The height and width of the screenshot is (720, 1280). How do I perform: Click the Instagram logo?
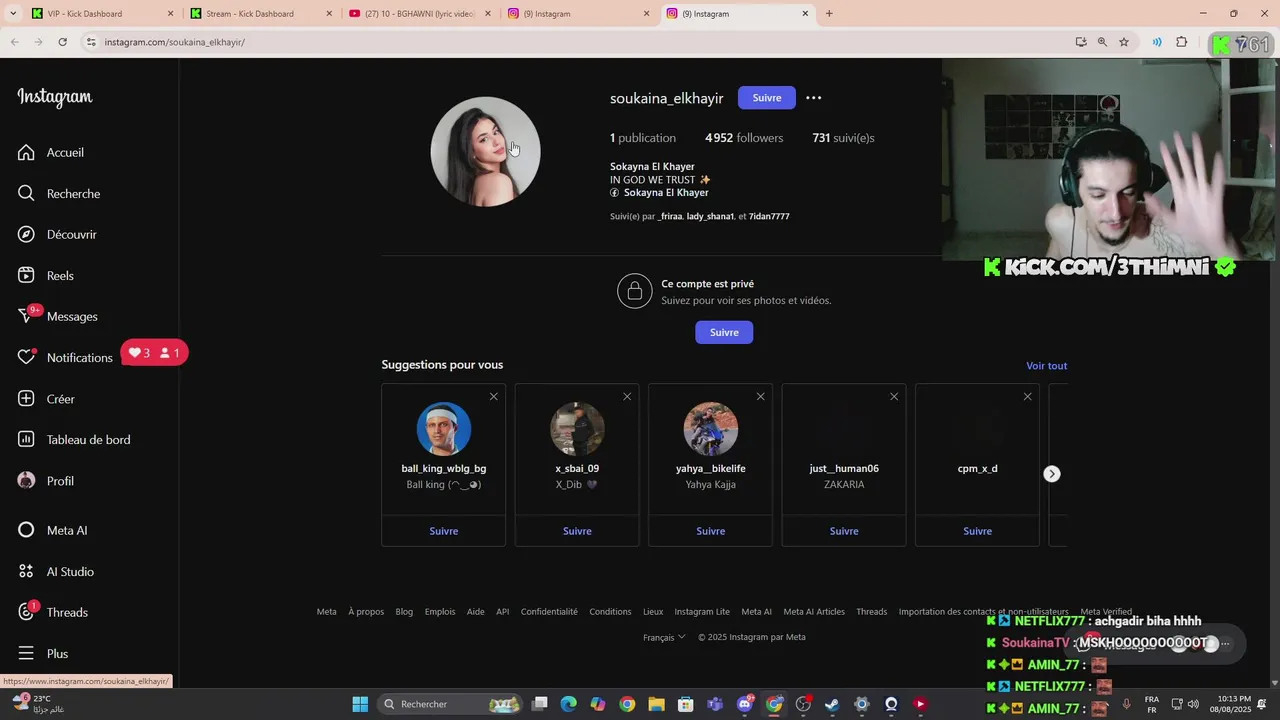[x=55, y=97]
